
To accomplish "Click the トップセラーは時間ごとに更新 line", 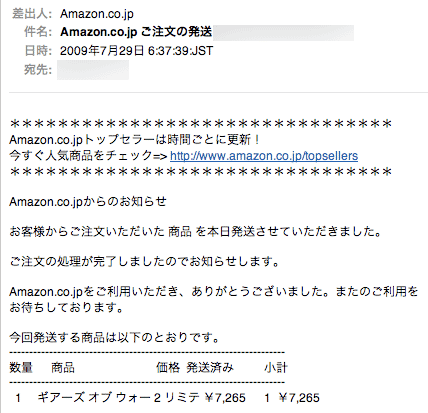I will click(135, 140).
